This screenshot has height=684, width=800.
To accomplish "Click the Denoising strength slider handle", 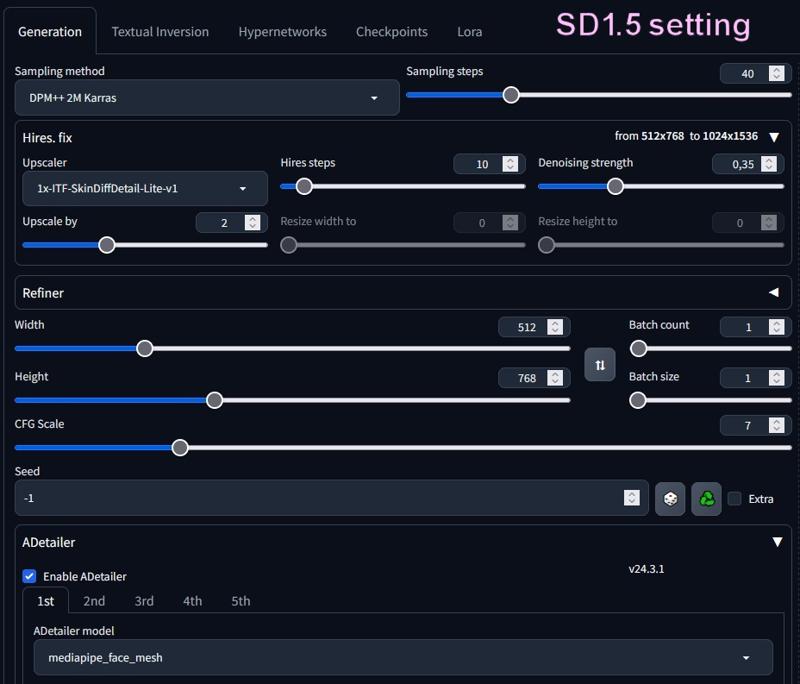I will click(616, 186).
